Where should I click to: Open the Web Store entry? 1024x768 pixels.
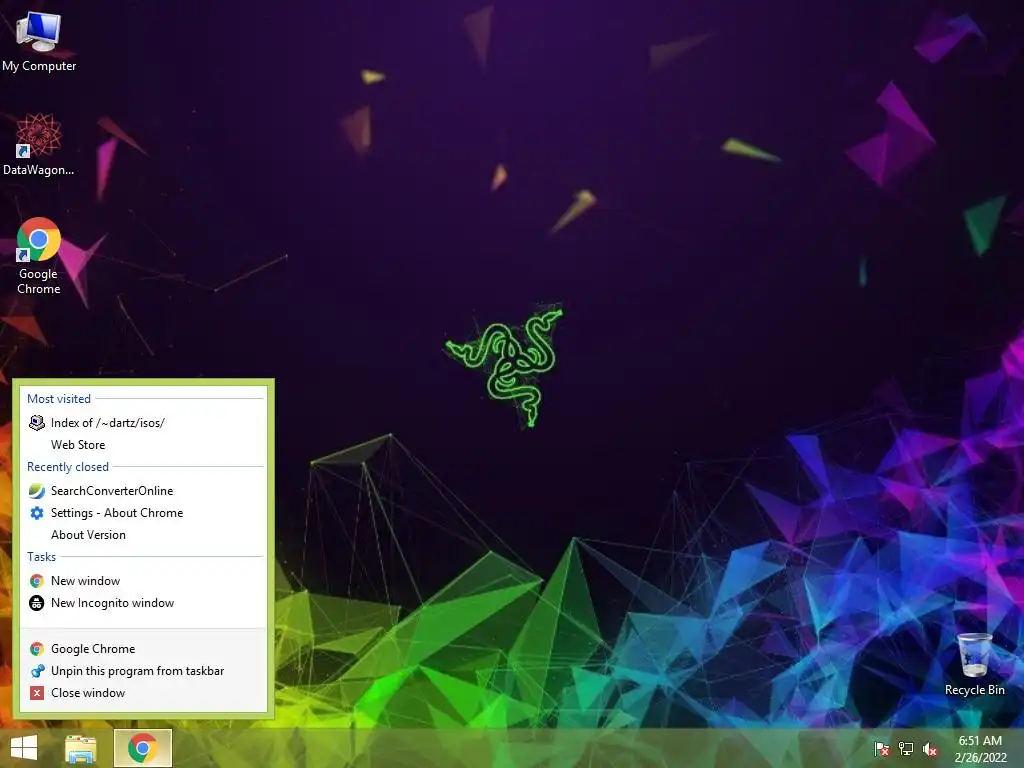click(x=143, y=445)
